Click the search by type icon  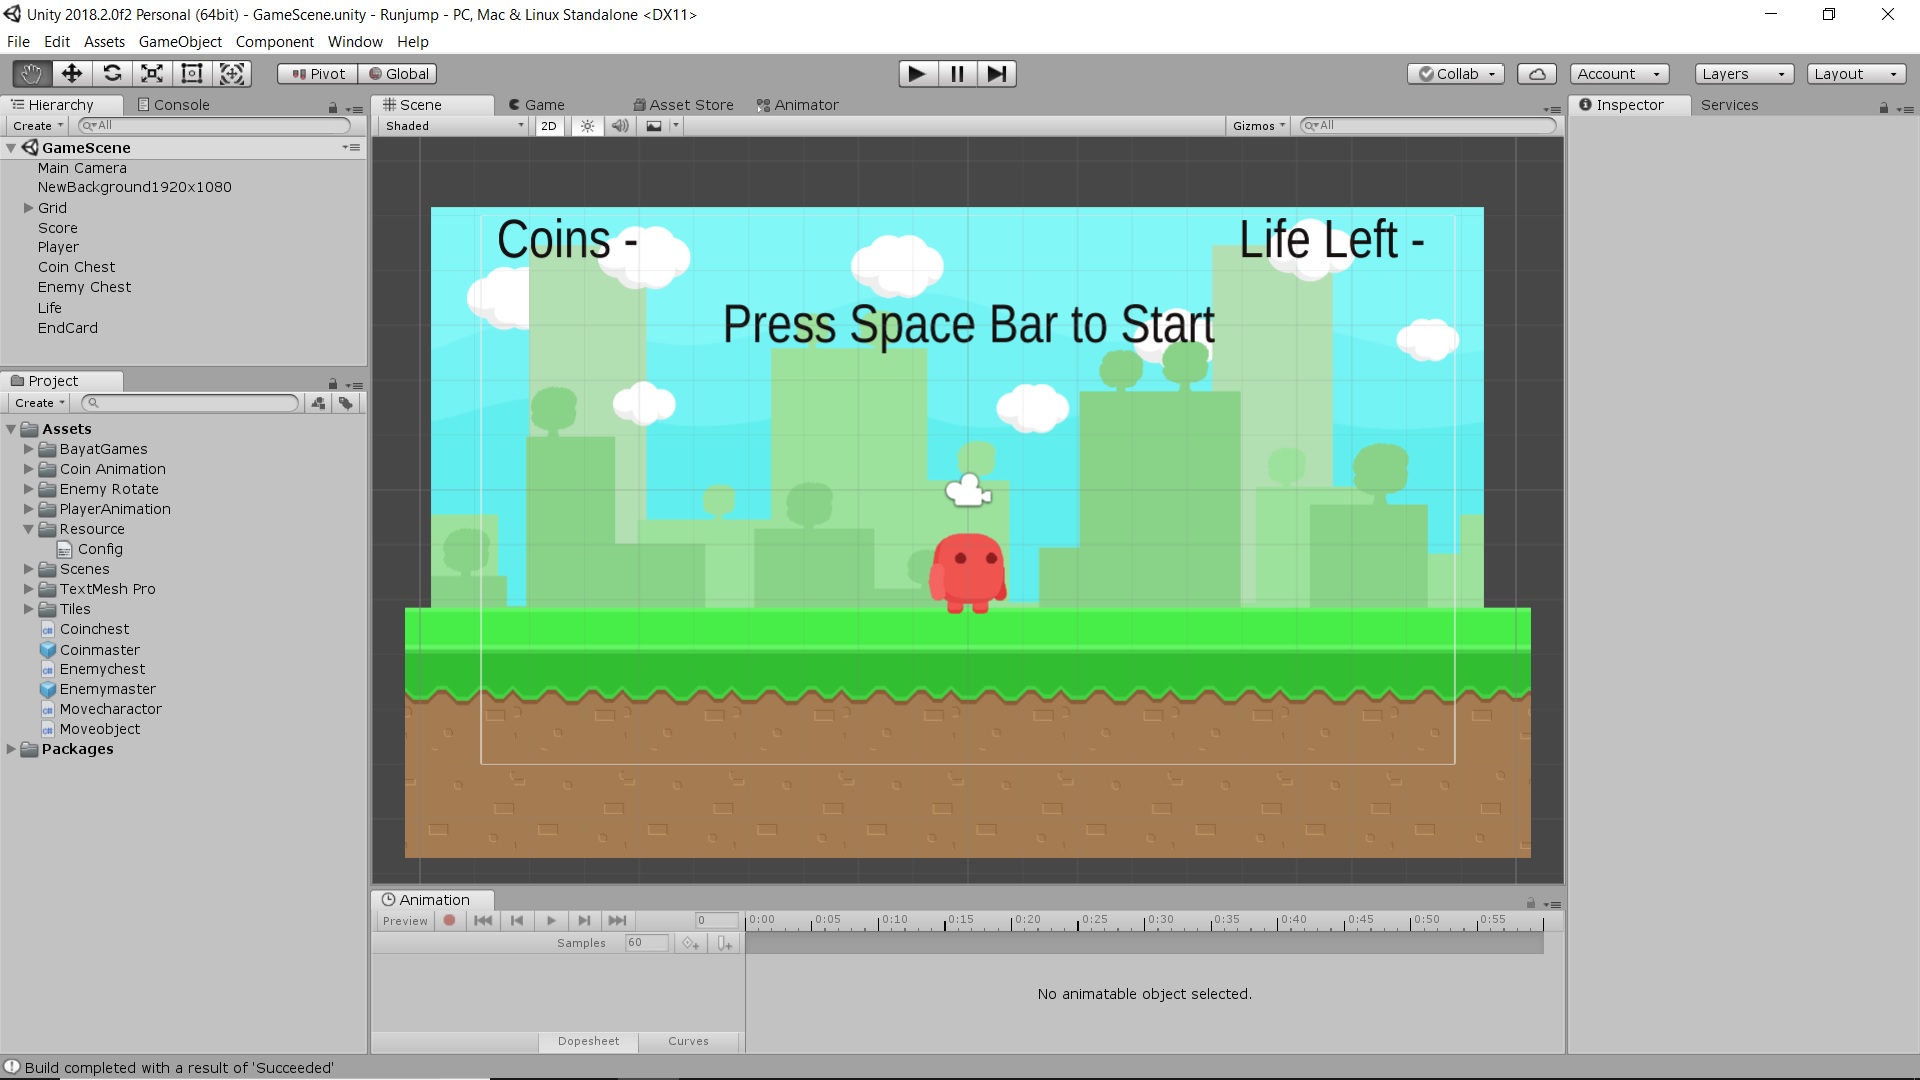click(x=318, y=403)
